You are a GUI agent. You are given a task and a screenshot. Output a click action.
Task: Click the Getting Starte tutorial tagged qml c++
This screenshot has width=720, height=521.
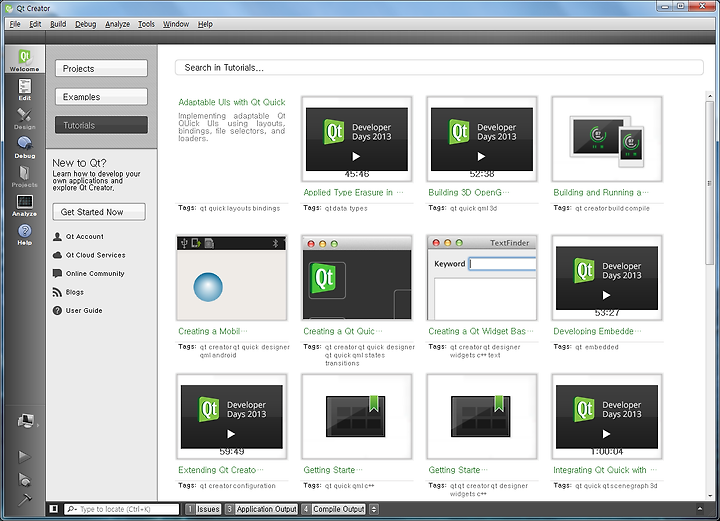click(357, 417)
